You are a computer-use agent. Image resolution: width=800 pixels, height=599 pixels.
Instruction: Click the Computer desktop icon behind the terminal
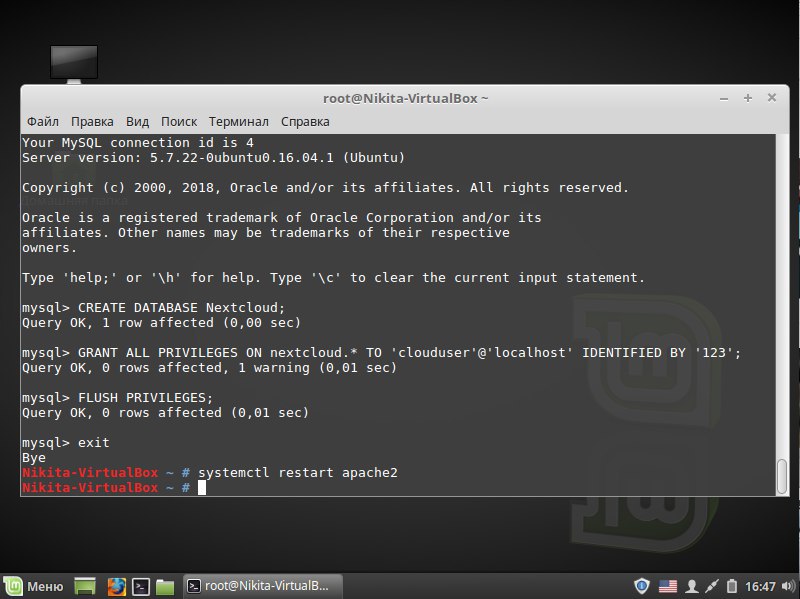[x=74, y=64]
